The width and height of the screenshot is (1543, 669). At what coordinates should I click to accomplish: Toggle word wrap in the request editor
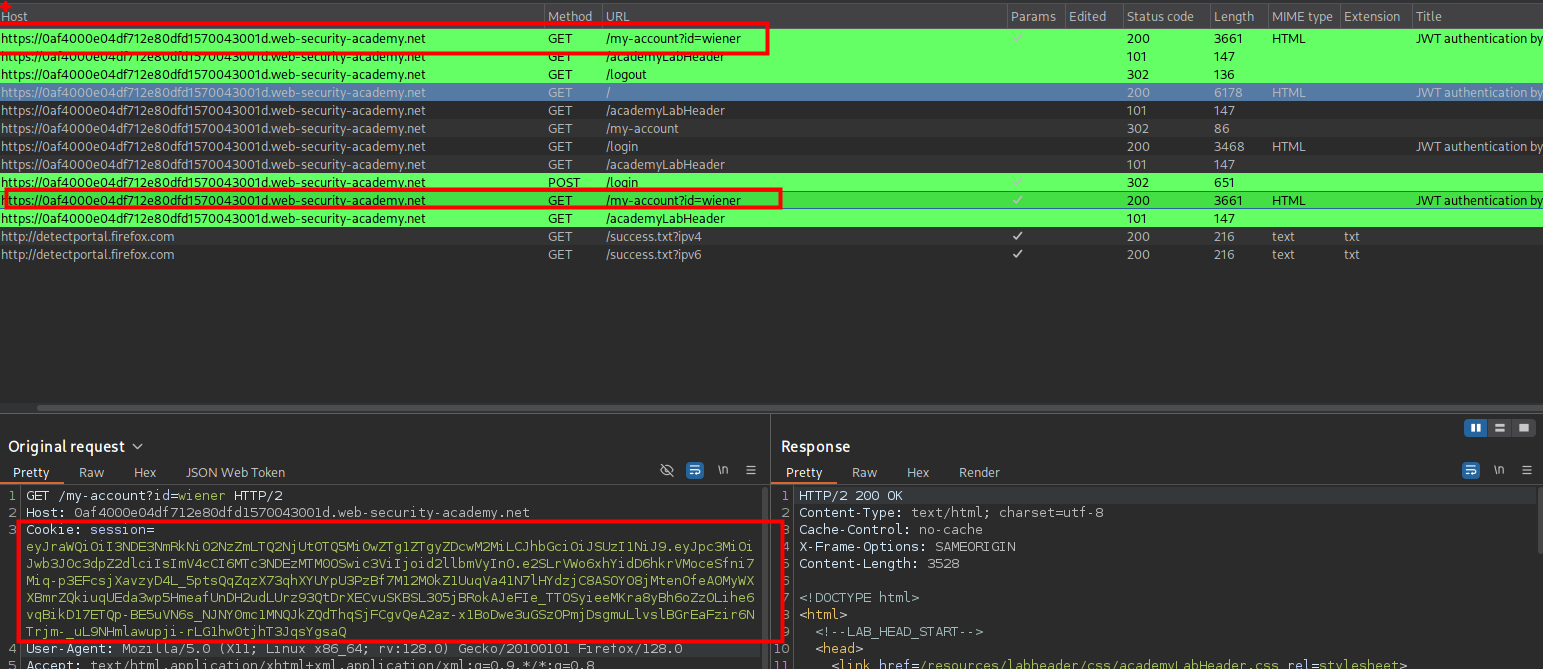[695, 470]
